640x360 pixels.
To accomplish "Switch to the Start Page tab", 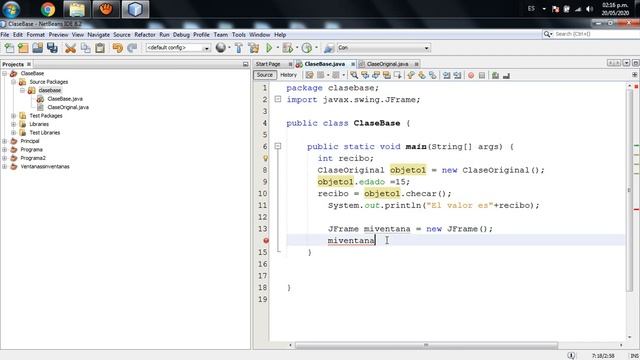I will point(268,64).
